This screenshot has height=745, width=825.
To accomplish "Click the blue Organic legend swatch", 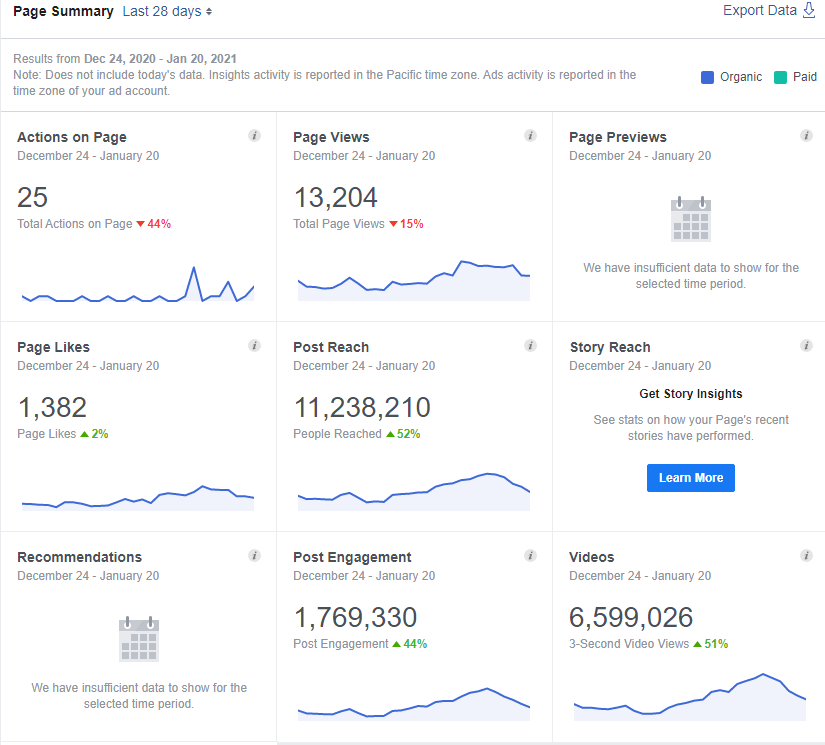I will click(x=707, y=77).
